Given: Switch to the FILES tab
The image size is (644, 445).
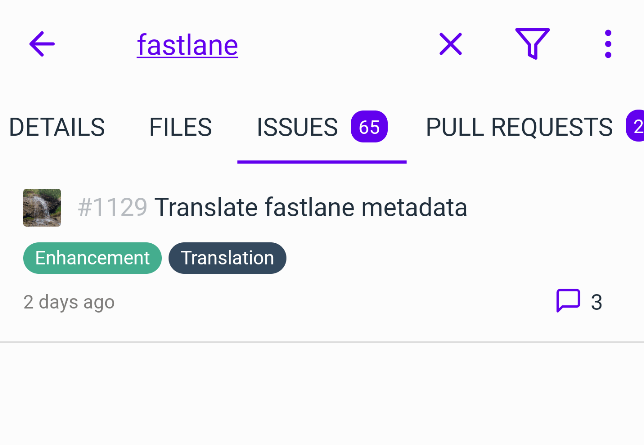Looking at the screenshot, I should coord(180,127).
